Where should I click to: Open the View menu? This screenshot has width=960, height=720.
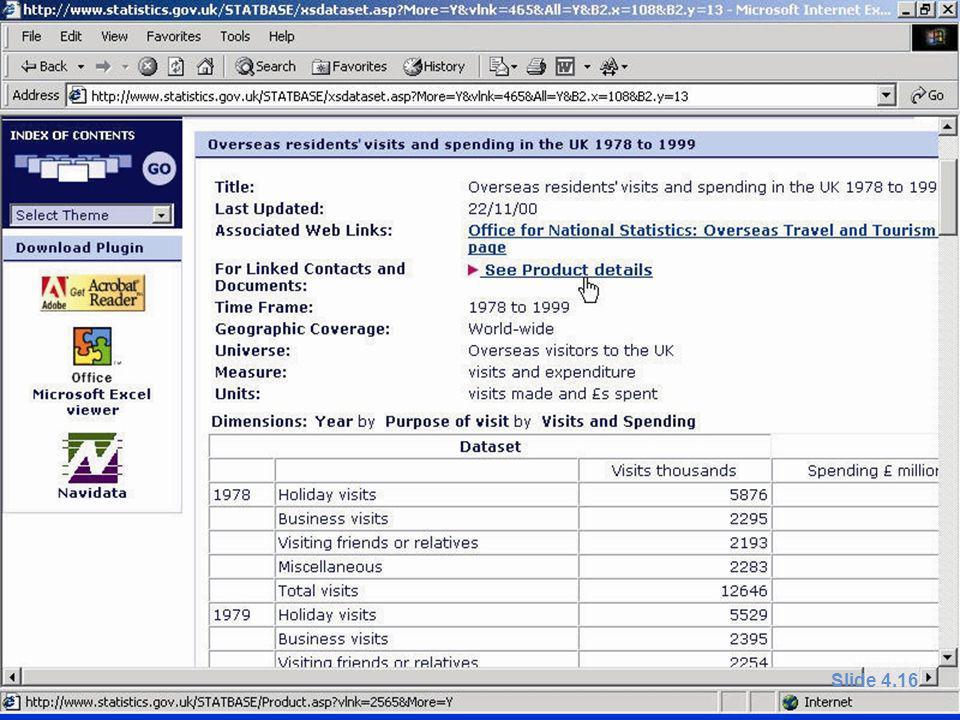pos(114,37)
